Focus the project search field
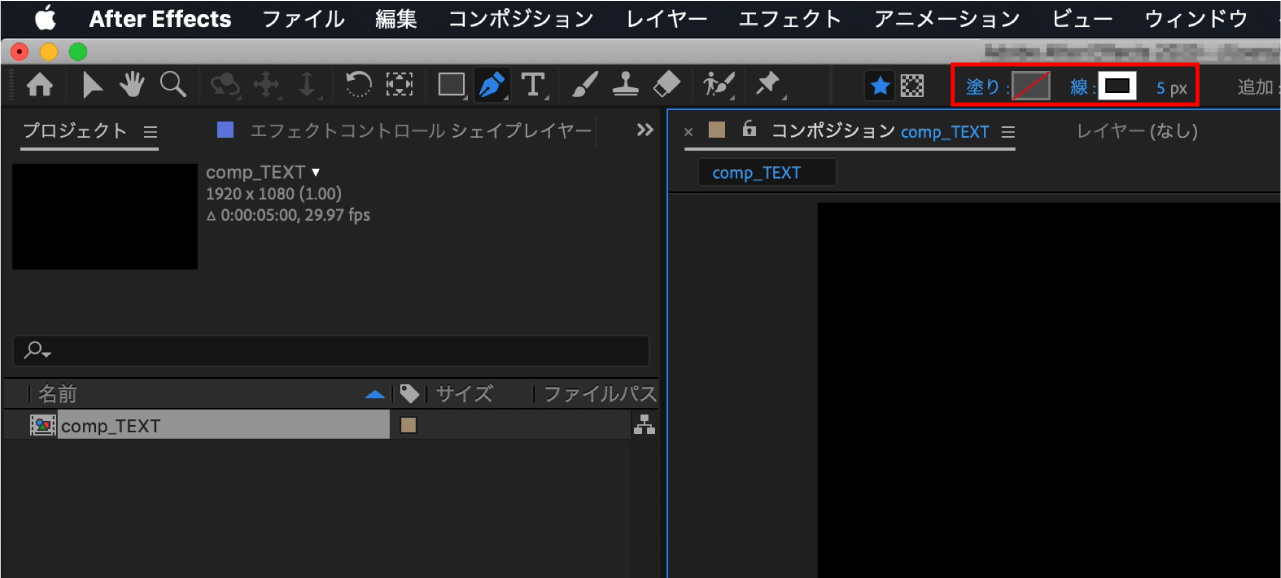The image size is (1281, 578). pos(330,350)
